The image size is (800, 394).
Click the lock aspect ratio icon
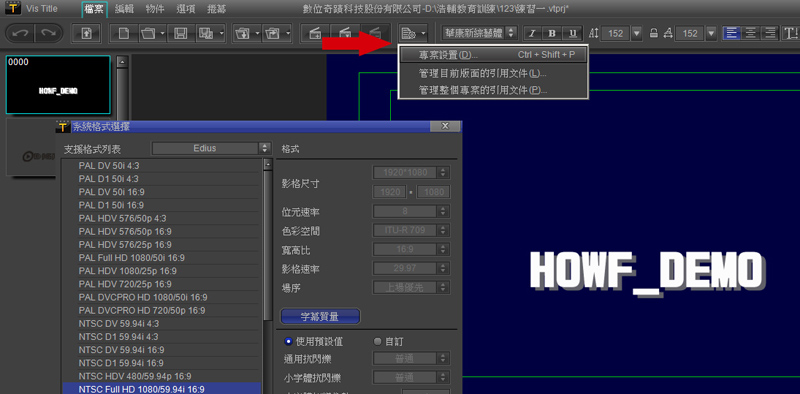[653, 34]
